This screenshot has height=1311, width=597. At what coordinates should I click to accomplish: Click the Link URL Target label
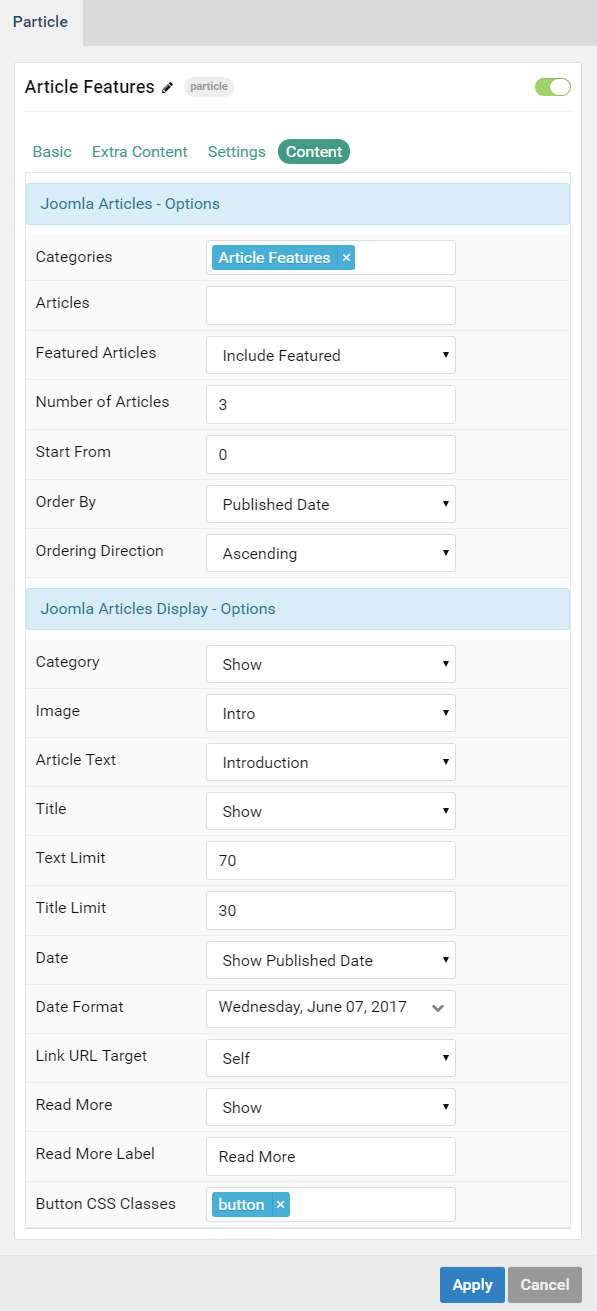pos(91,1056)
